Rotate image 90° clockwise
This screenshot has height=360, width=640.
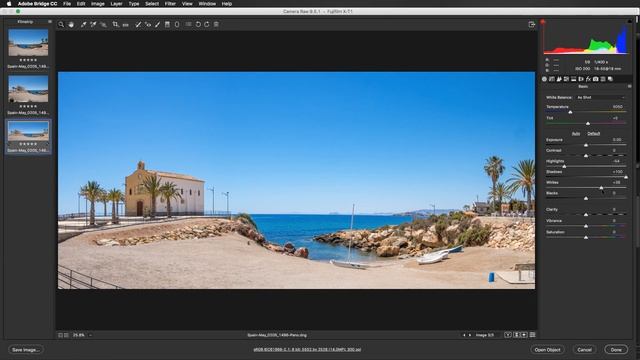pyautogui.click(x=207, y=24)
